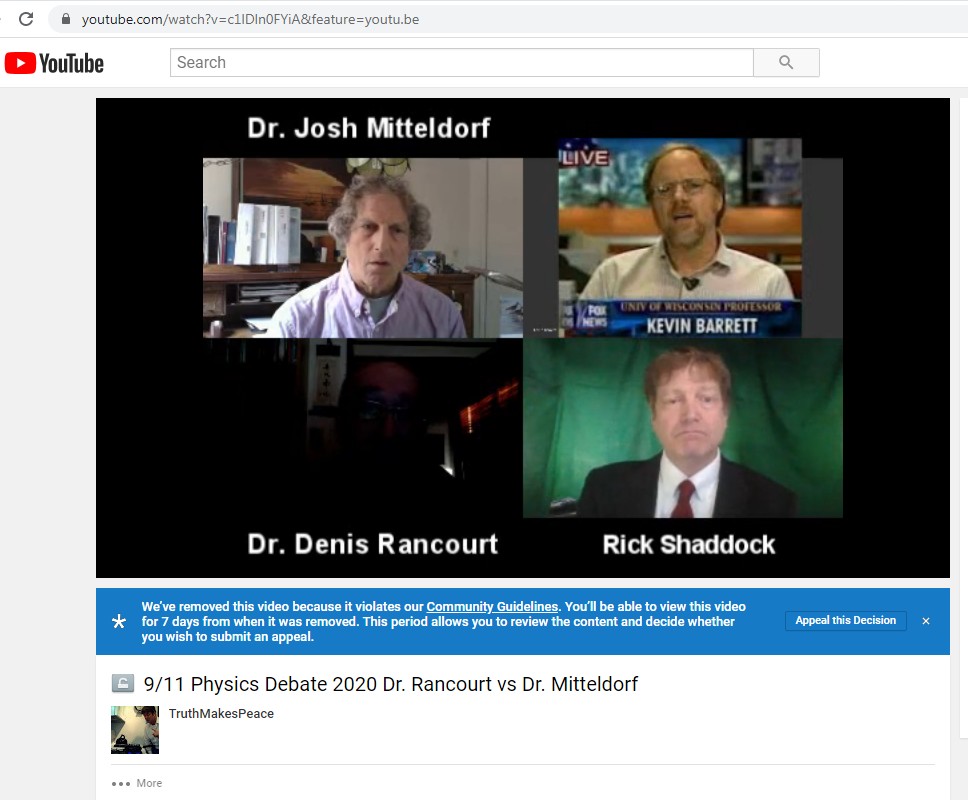This screenshot has width=968, height=800.
Task: Click the lock icon beside the video title
Action: [122, 684]
